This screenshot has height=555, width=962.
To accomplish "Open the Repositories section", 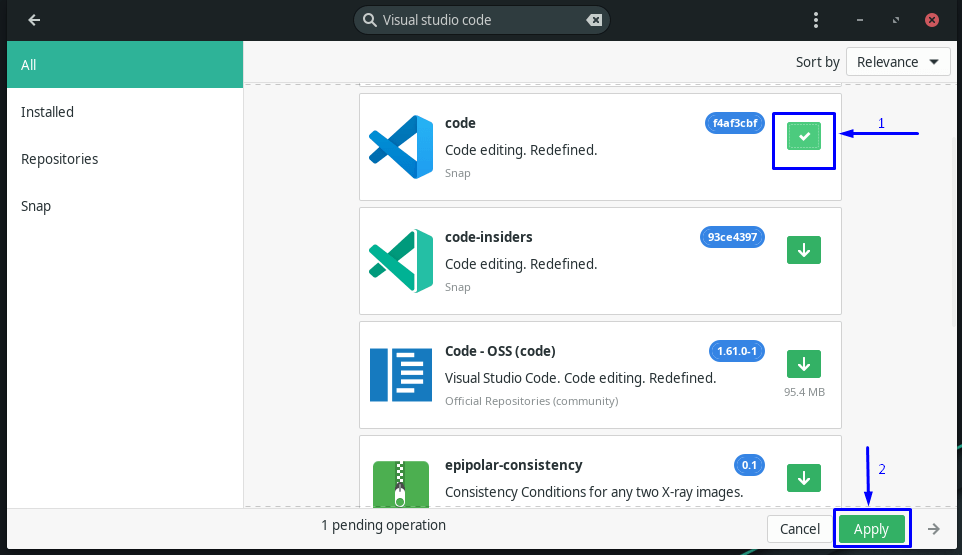I will pos(125,159).
